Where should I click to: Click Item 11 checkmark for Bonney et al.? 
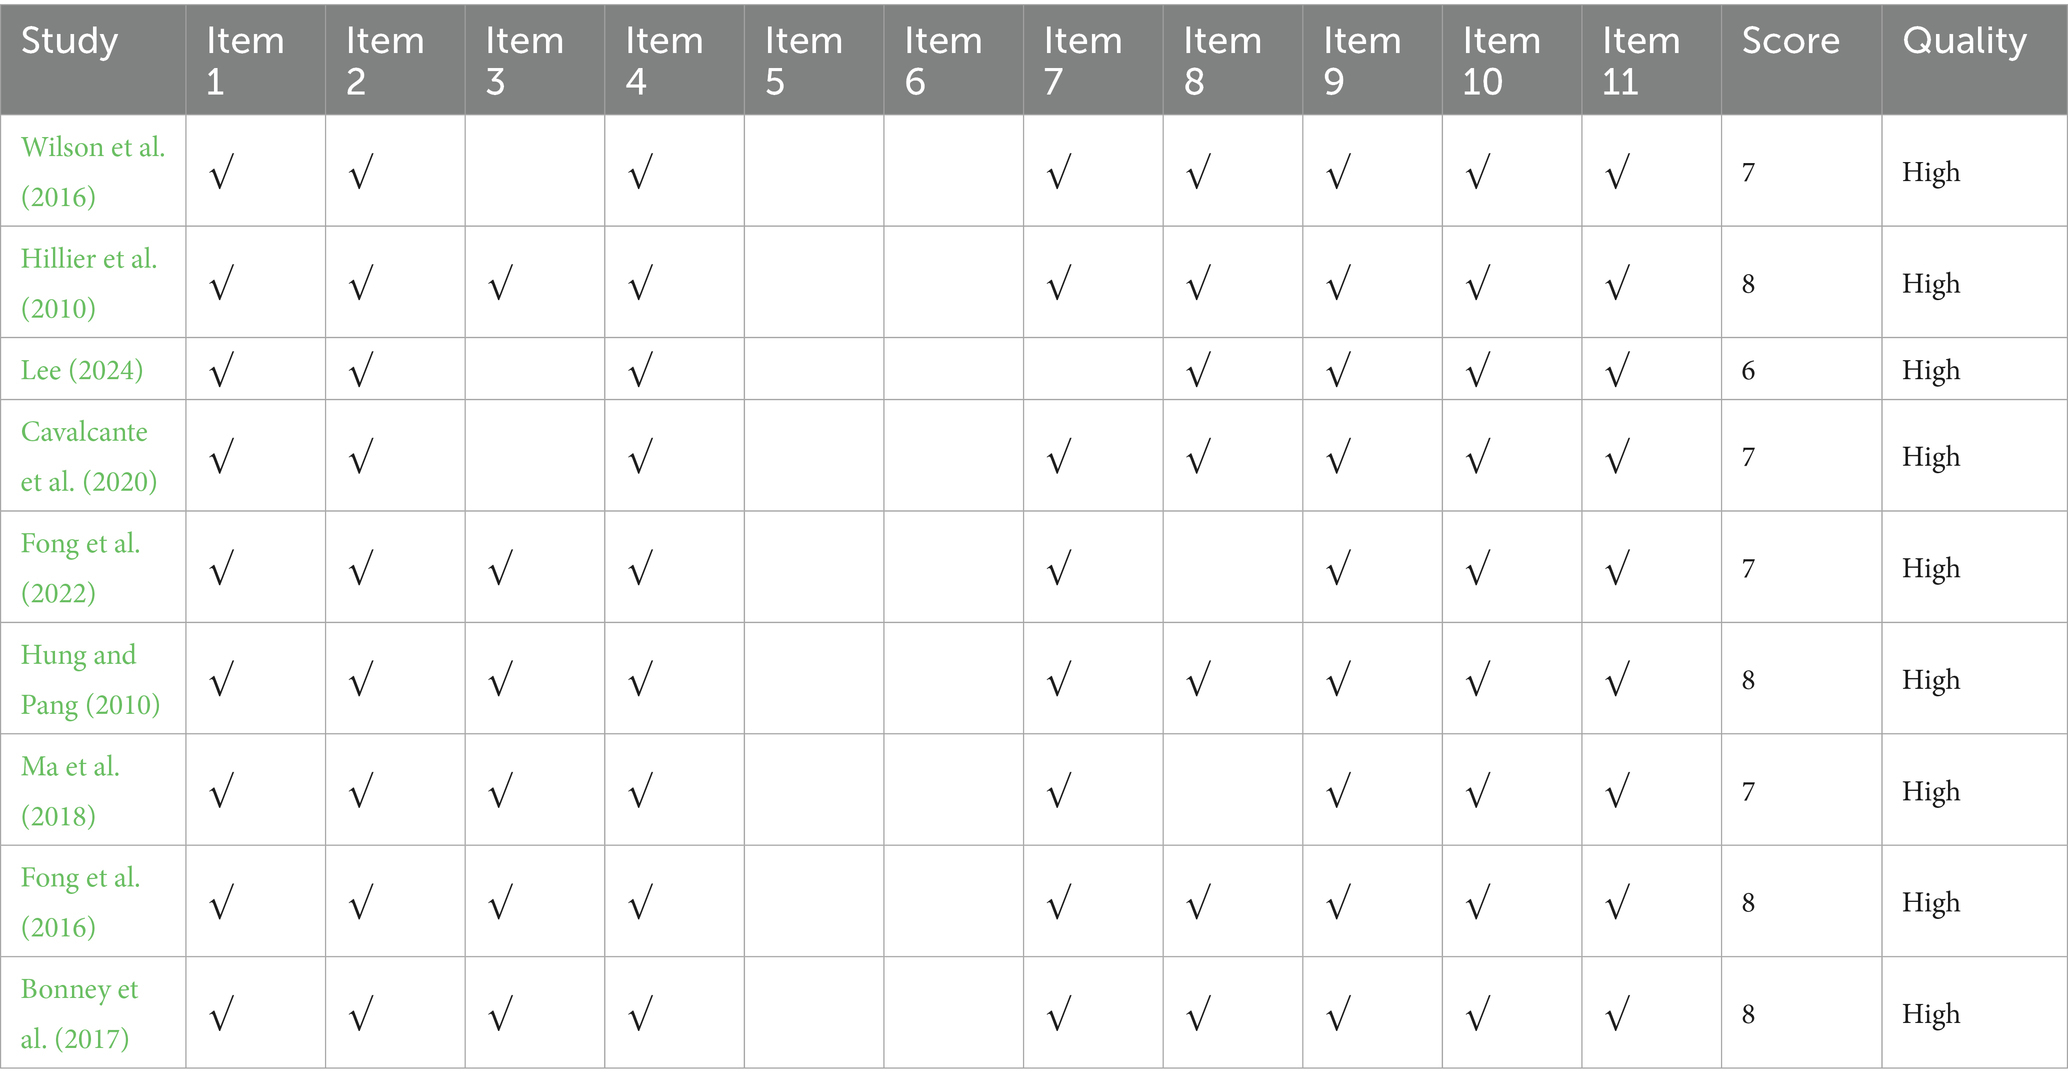pyautogui.click(x=1617, y=1015)
